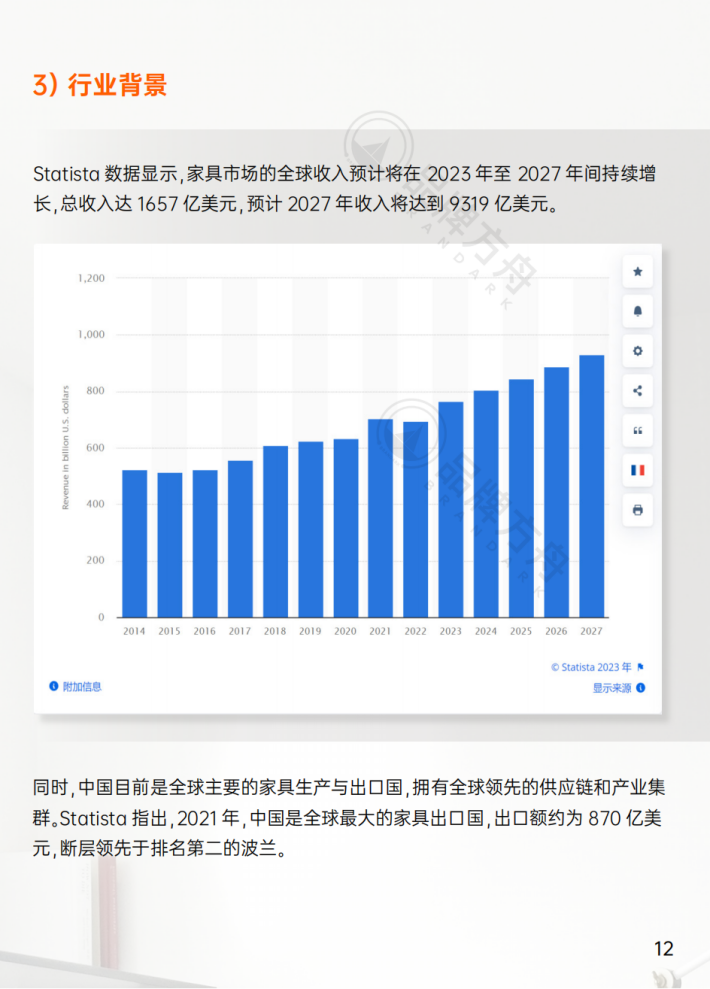Click the small flag icon after Statista 2023
This screenshot has height=989, width=710.
(x=641, y=667)
